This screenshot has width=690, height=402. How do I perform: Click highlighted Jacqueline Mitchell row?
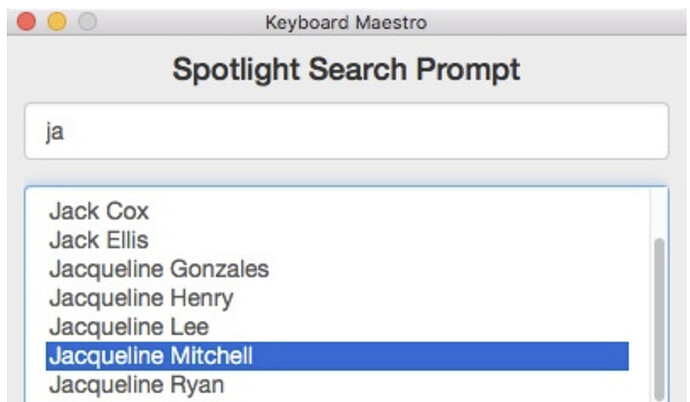[337, 356]
